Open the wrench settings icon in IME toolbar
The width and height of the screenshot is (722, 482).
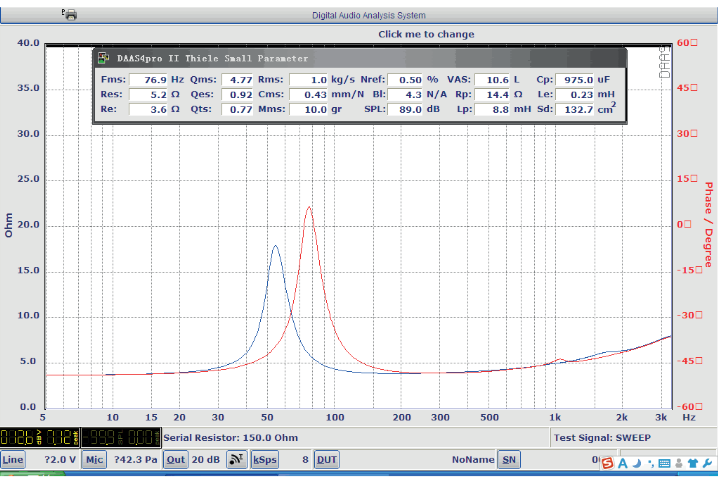coord(708,463)
